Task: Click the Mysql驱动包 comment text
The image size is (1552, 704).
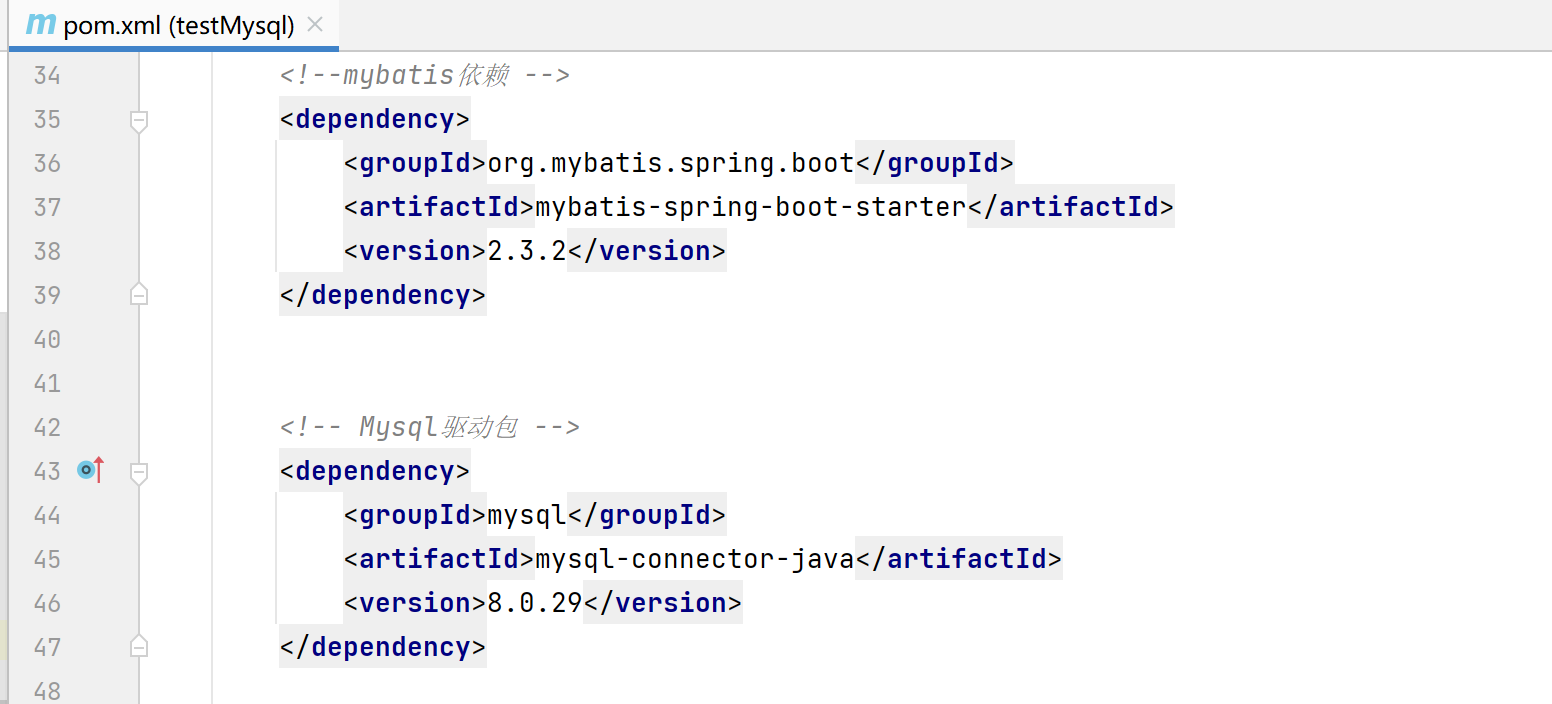Action: tap(430, 427)
